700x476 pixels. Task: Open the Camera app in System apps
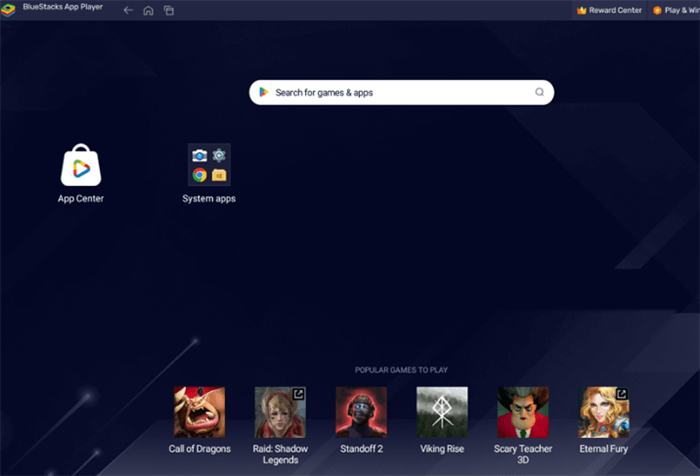[x=199, y=155]
